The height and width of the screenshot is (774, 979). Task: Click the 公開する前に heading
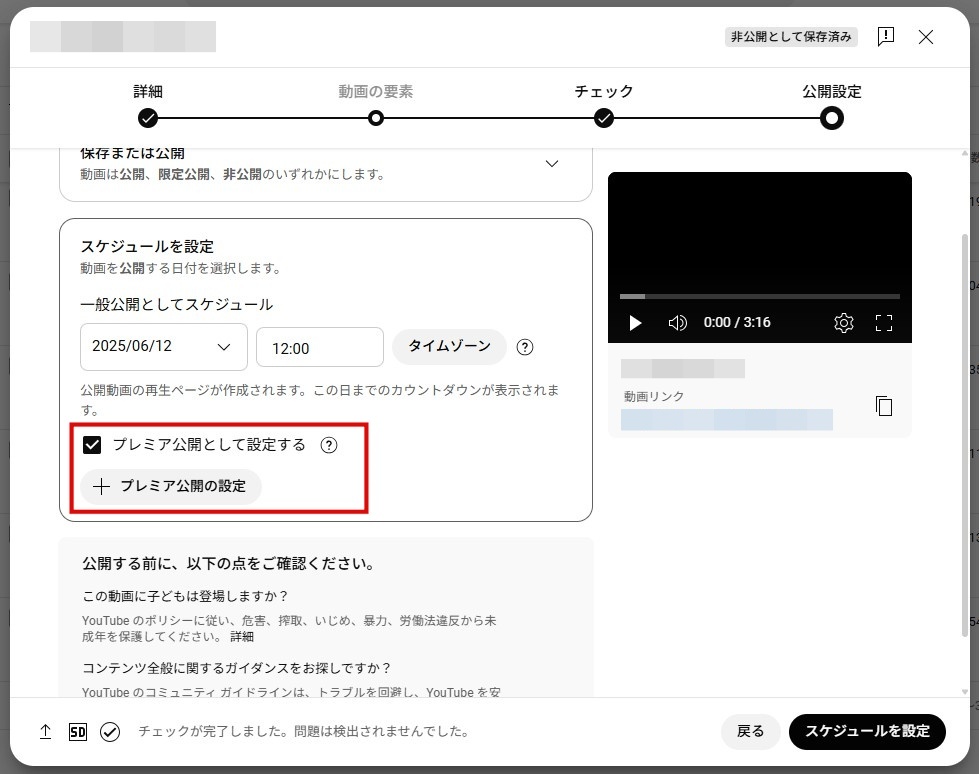[229, 564]
